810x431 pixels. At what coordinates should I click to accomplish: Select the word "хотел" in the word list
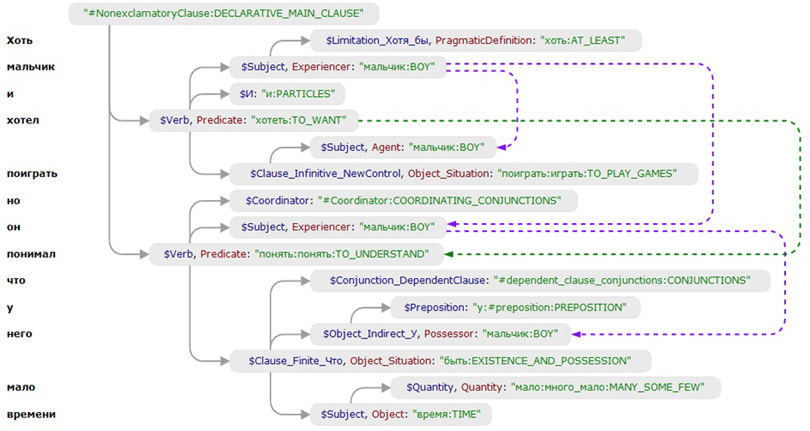[24, 120]
